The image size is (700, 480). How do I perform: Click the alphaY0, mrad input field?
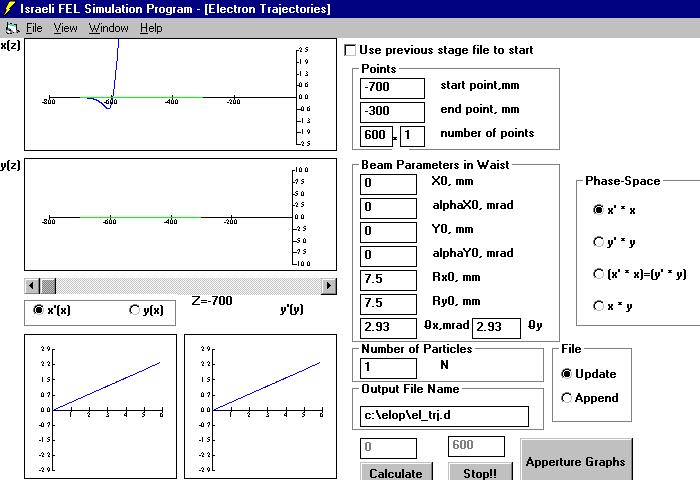pos(388,256)
